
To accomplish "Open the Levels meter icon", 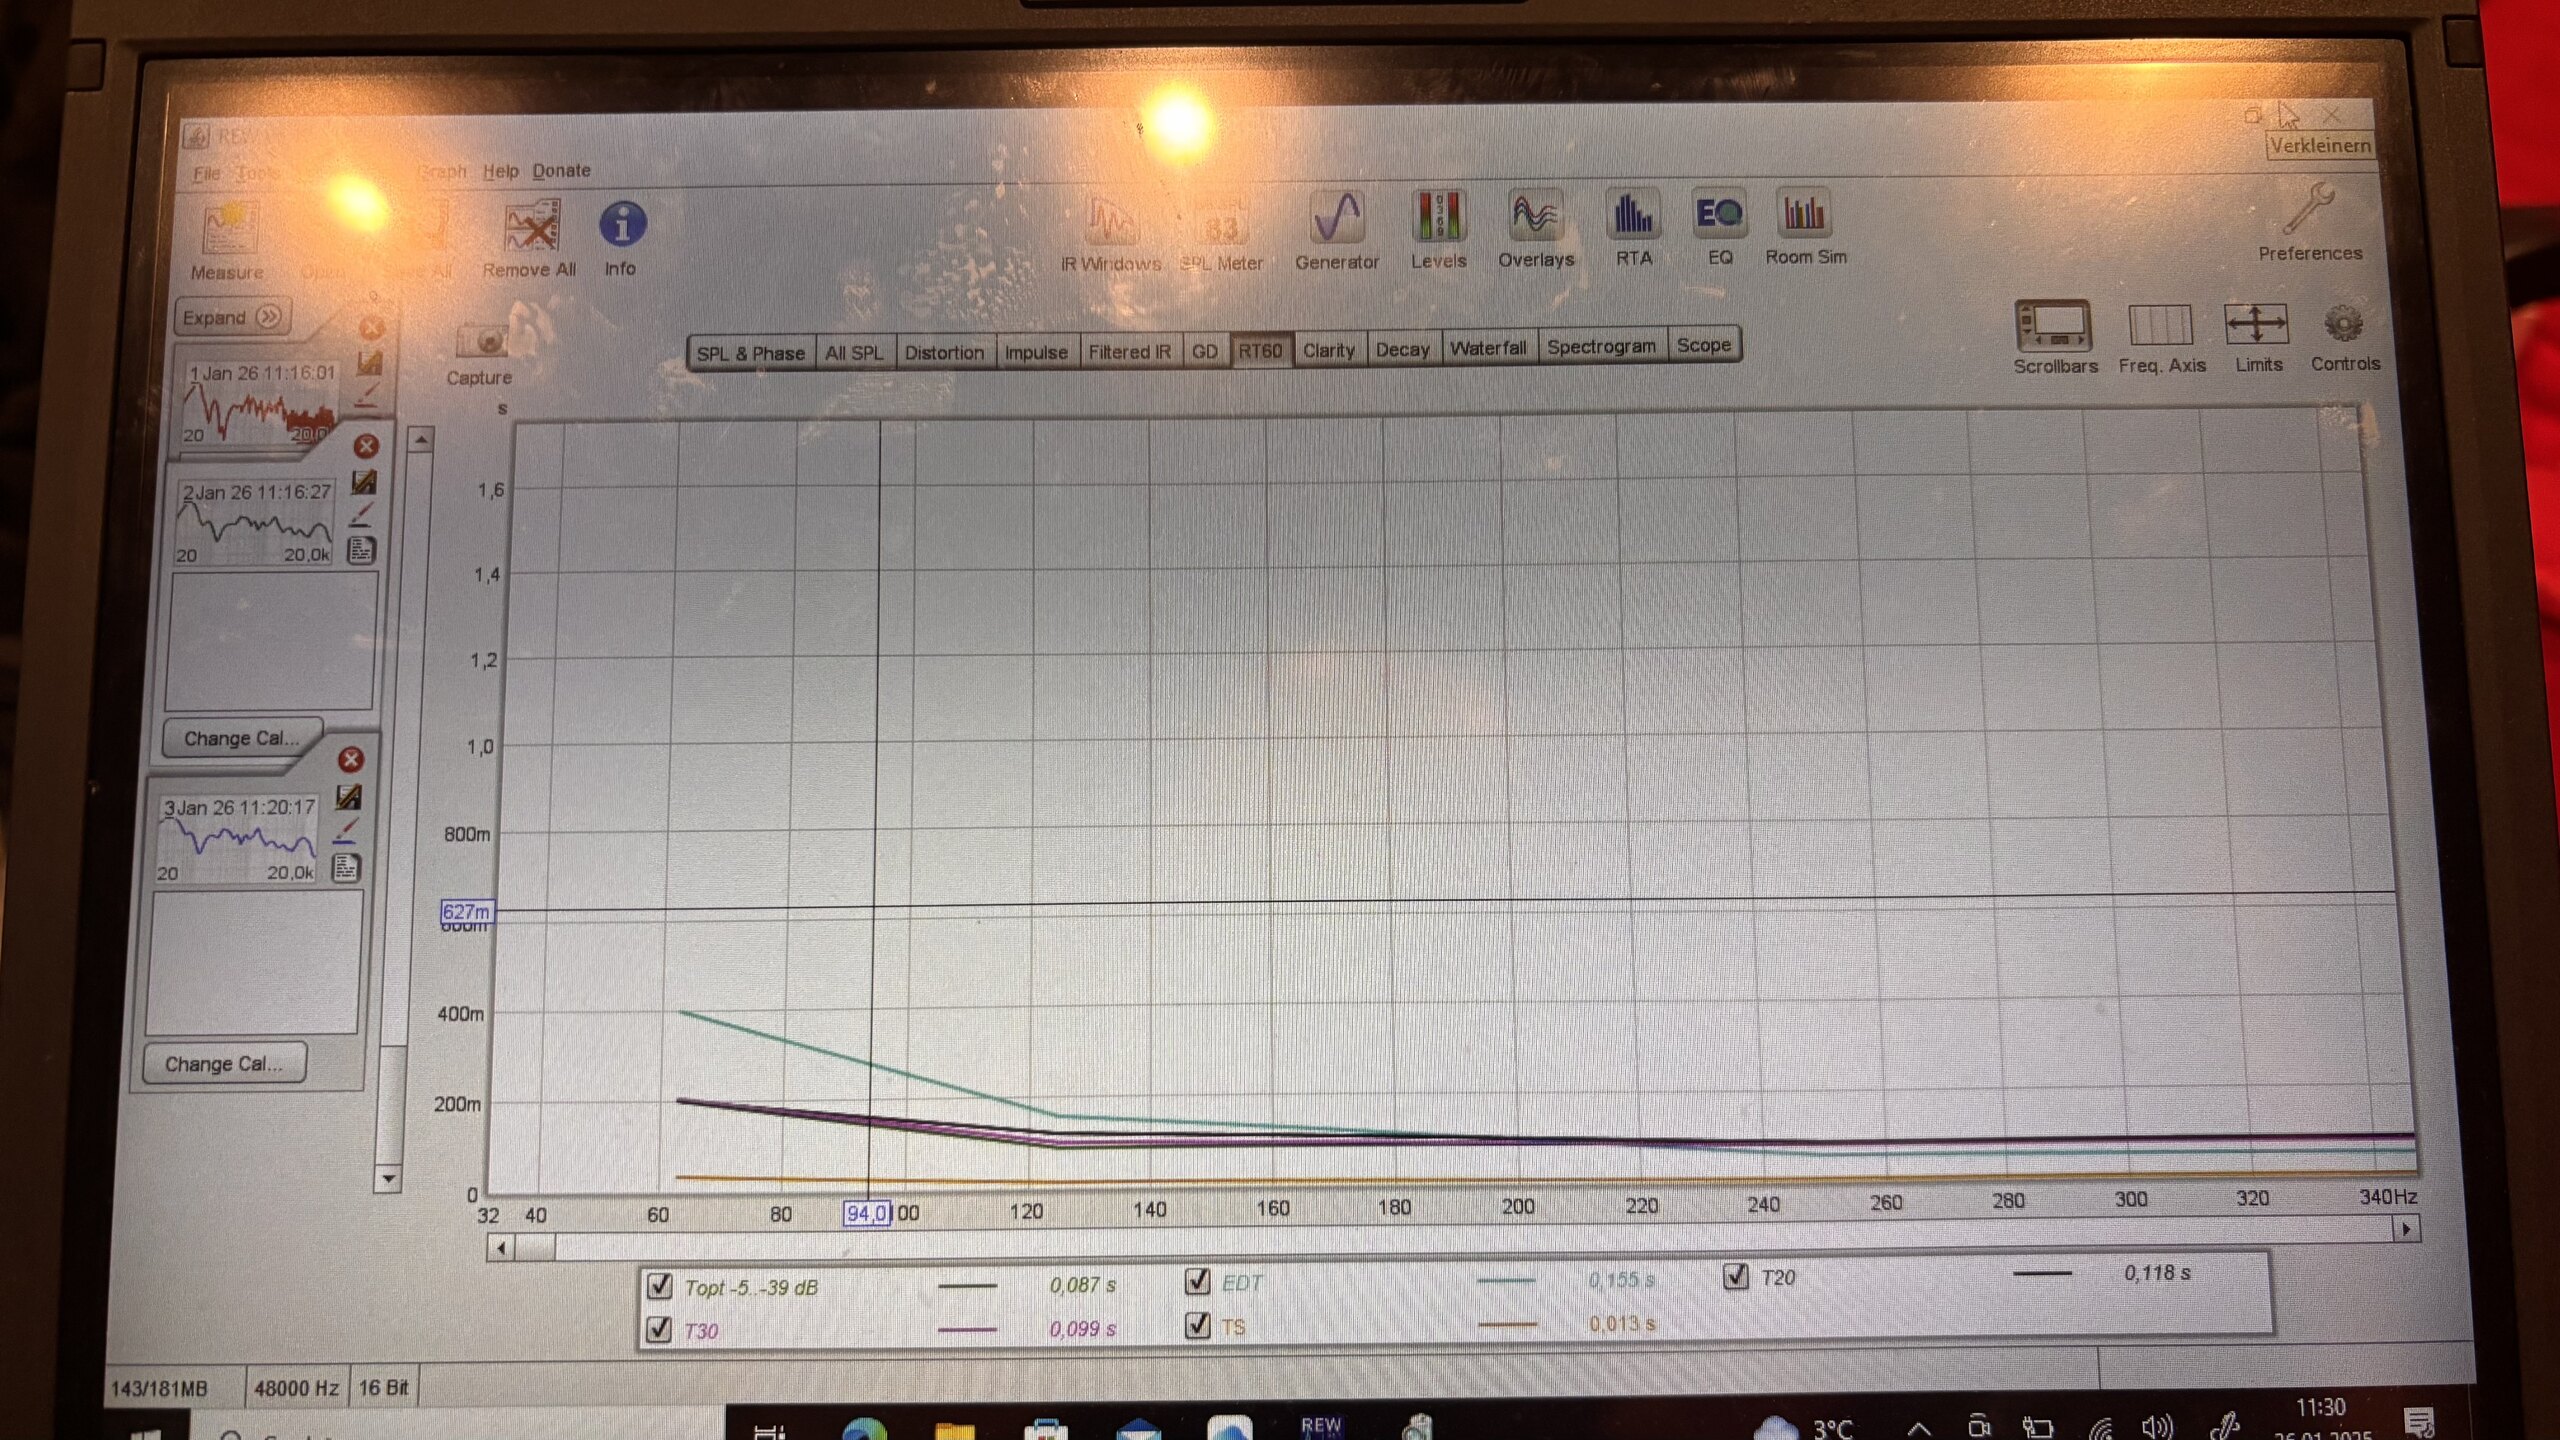I will (1438, 217).
